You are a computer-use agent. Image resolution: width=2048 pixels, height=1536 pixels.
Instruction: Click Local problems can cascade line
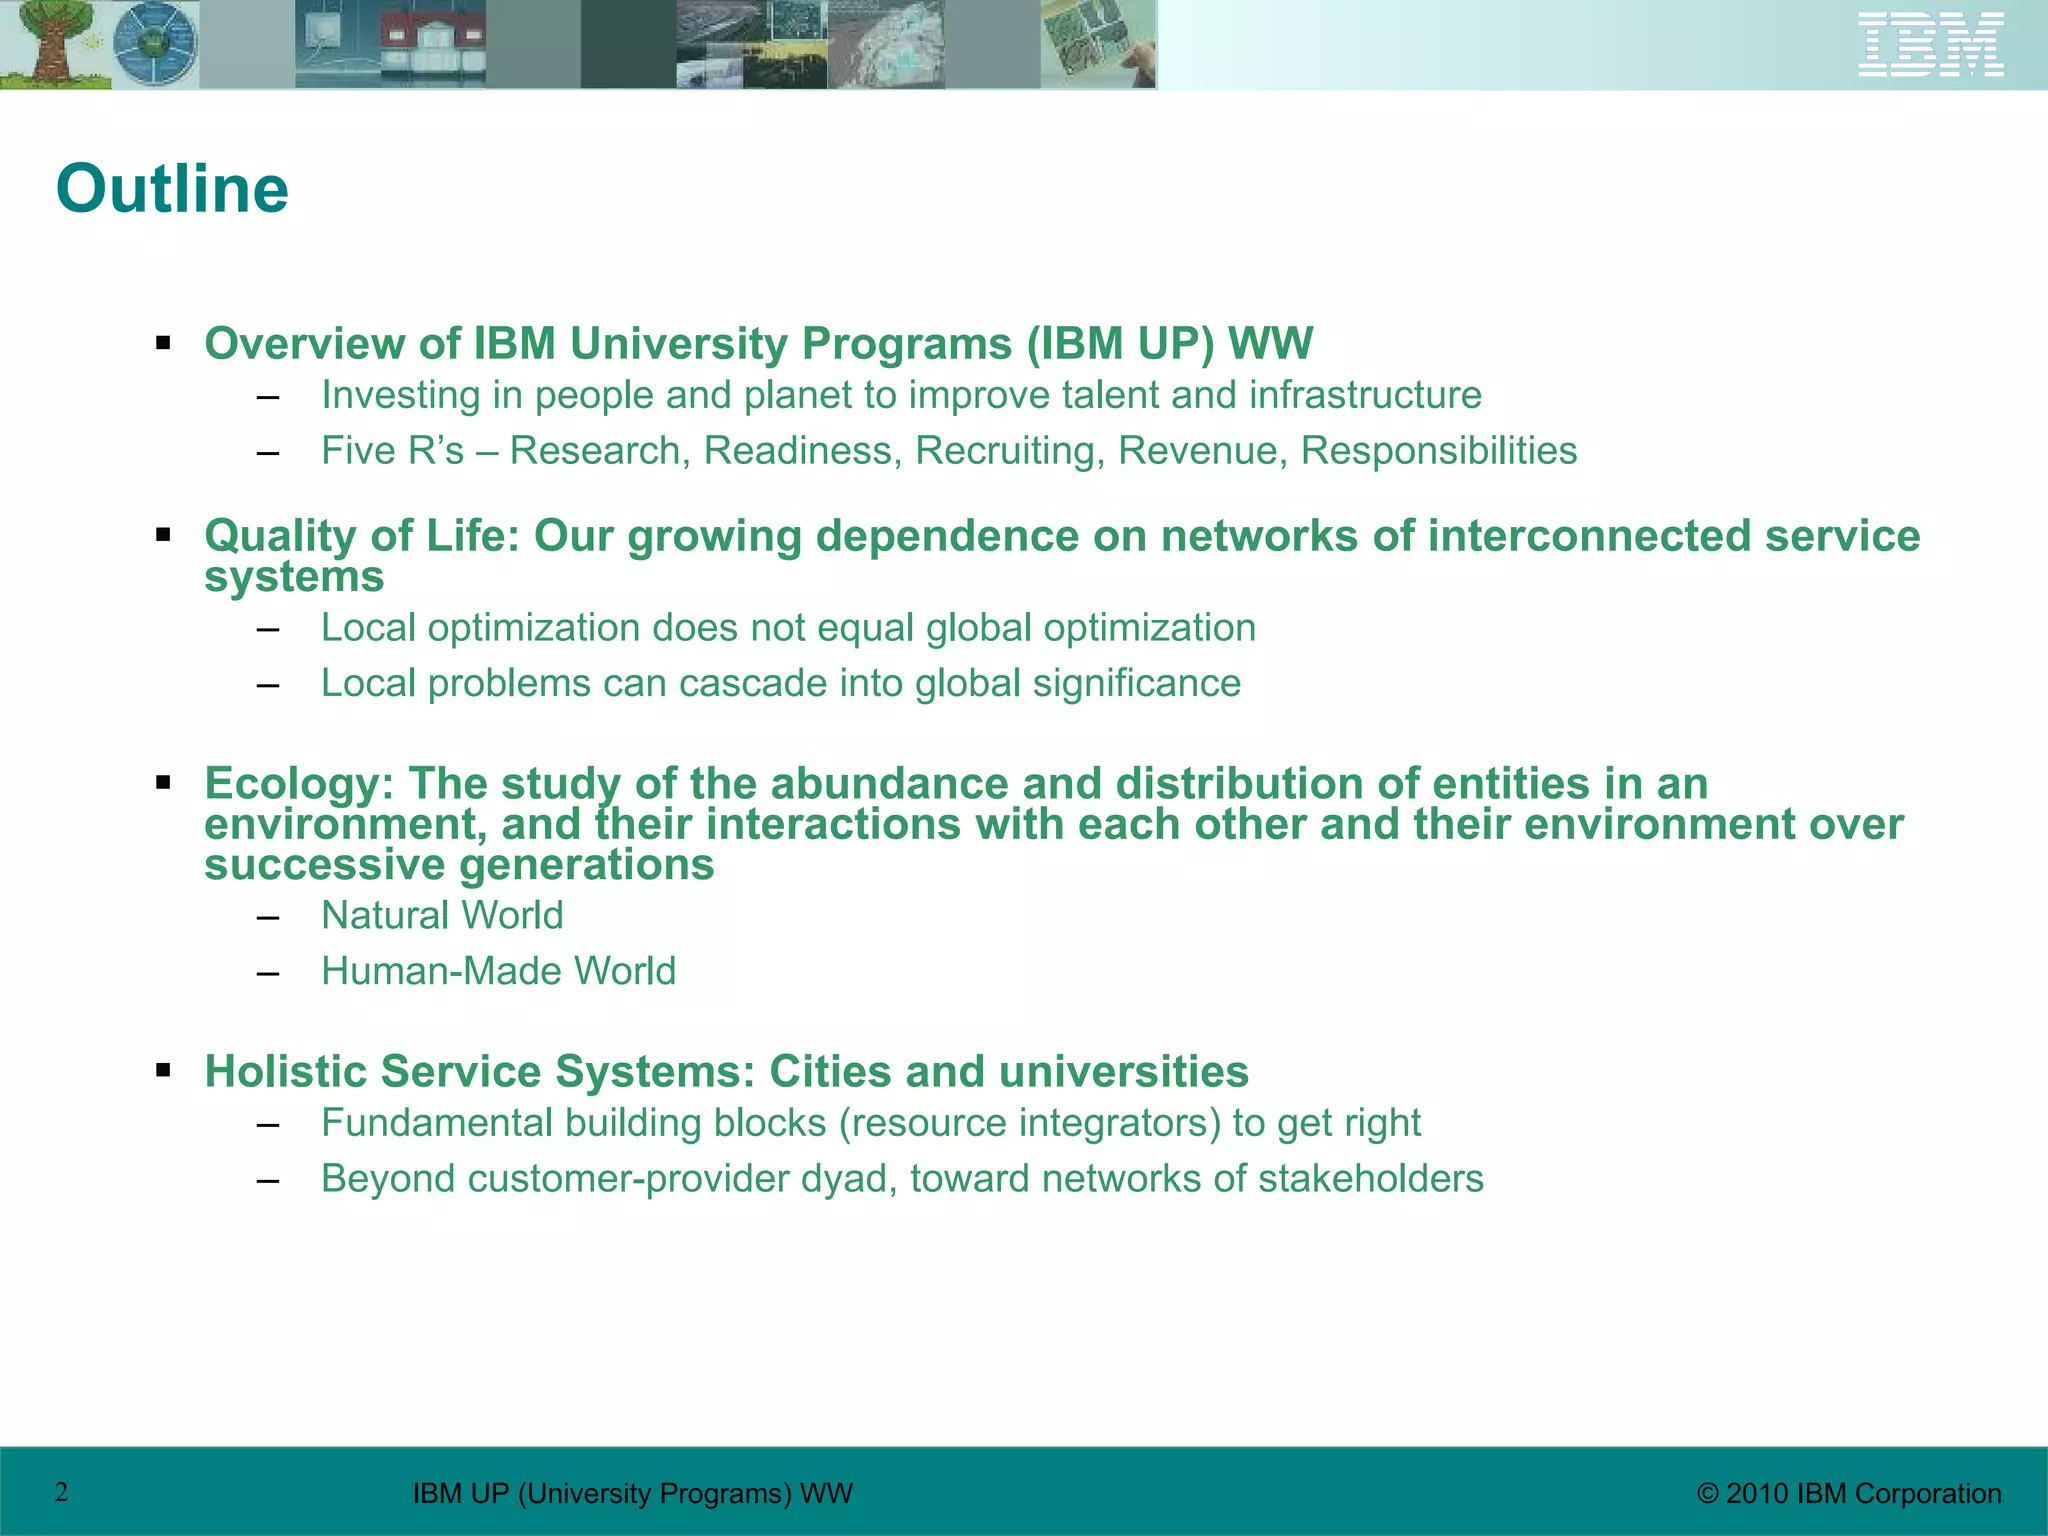click(780, 684)
